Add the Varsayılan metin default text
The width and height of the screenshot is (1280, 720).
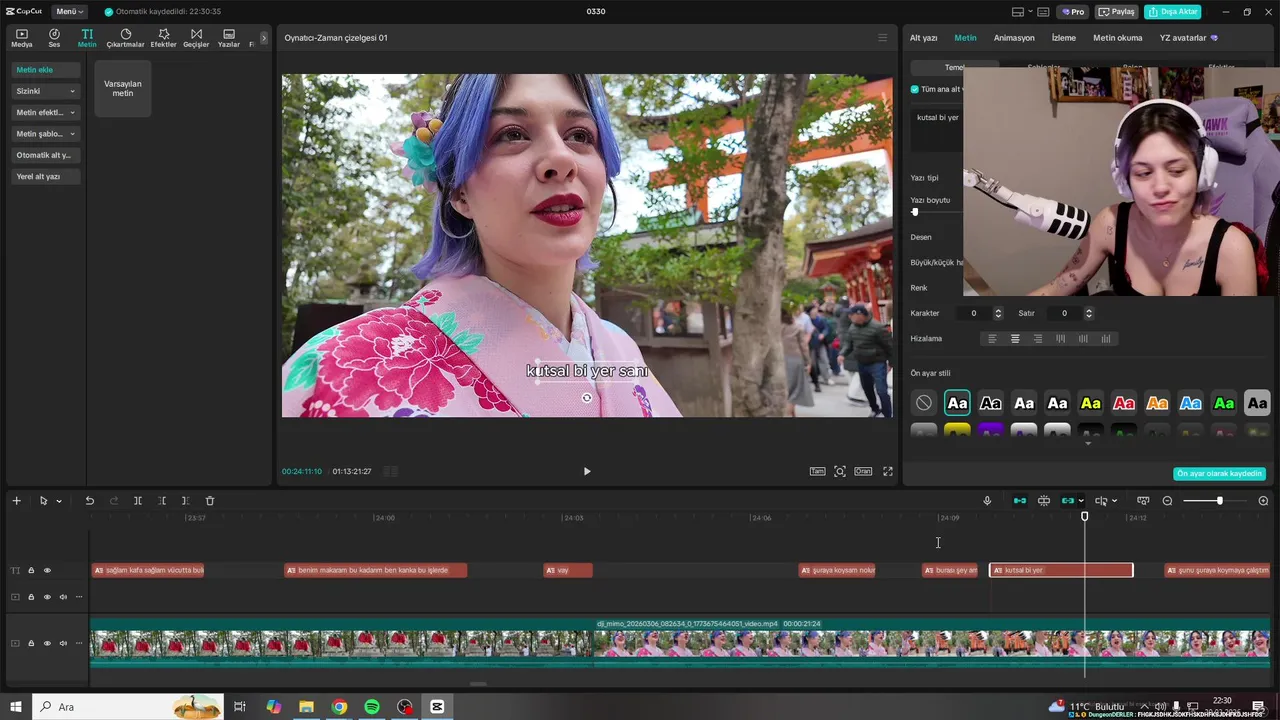[x=123, y=89]
